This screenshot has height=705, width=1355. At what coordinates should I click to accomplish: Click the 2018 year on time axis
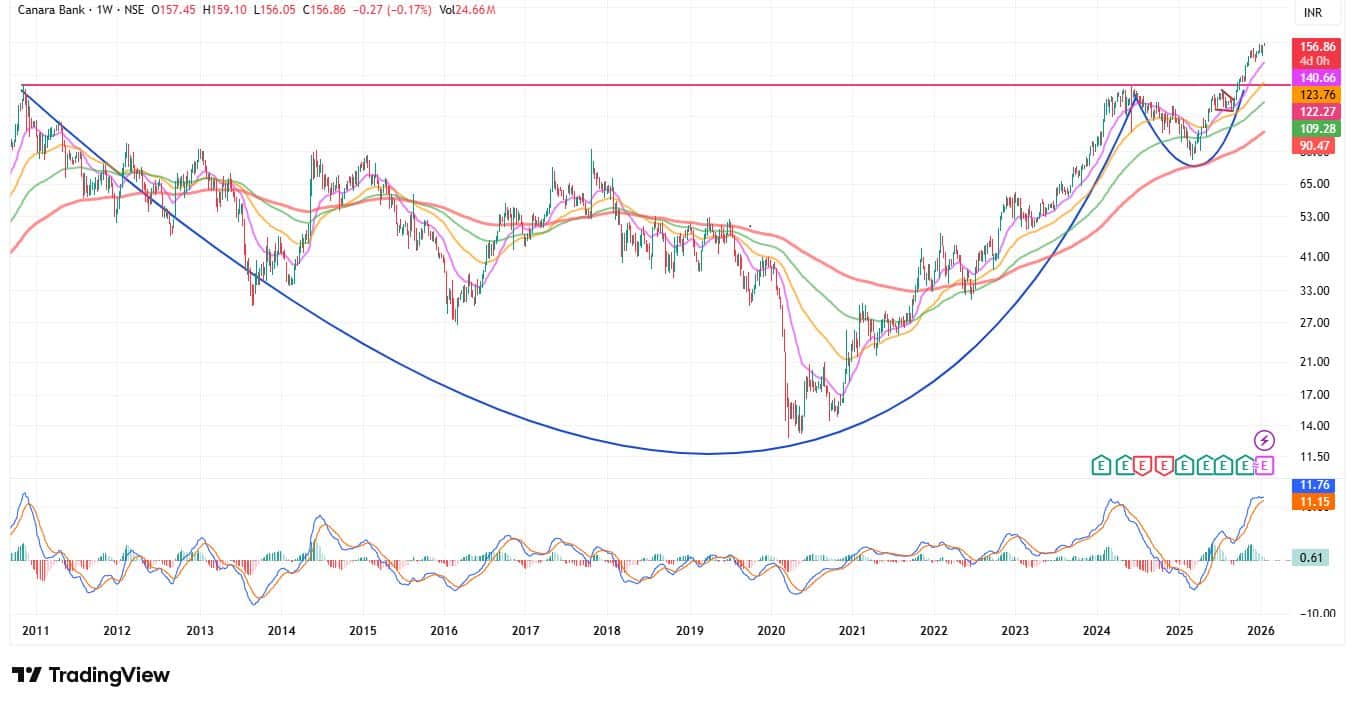pyautogui.click(x=606, y=631)
